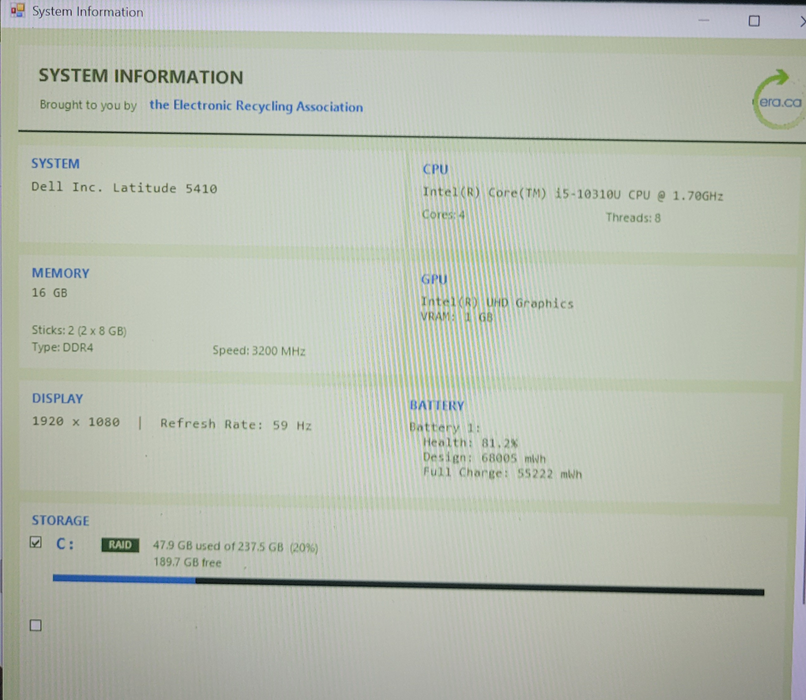This screenshot has width=806, height=700.
Task: Minimize the System Information window
Action: click(x=704, y=21)
